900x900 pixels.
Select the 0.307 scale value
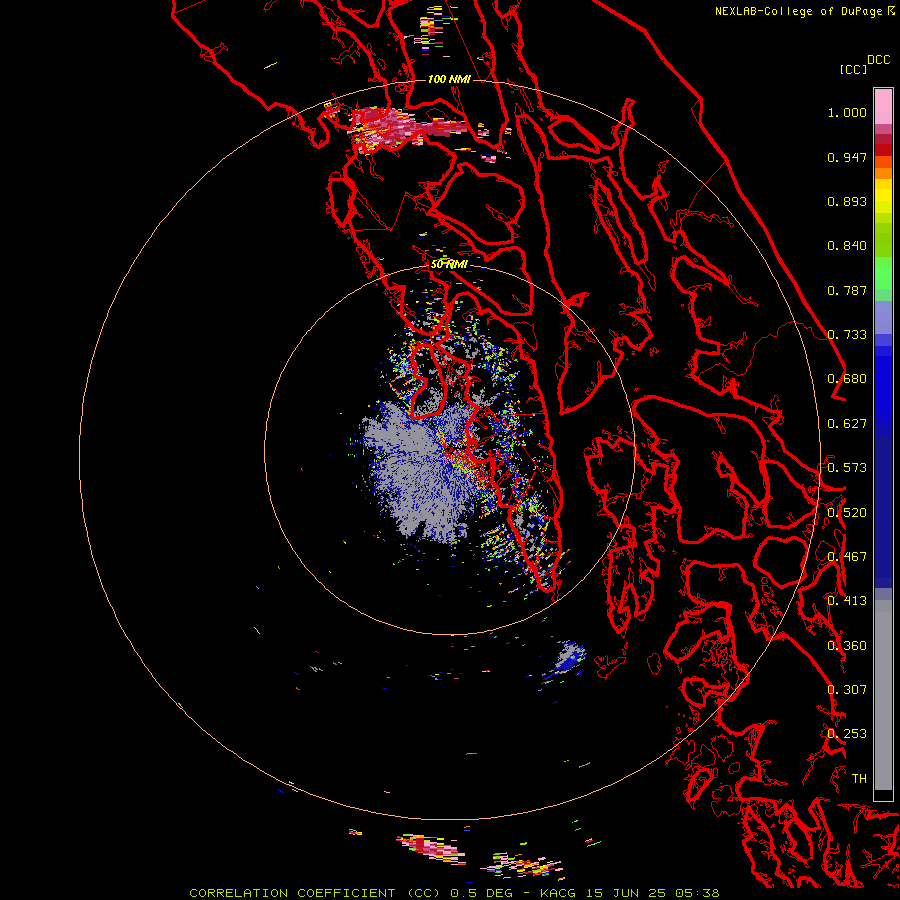[x=847, y=690]
